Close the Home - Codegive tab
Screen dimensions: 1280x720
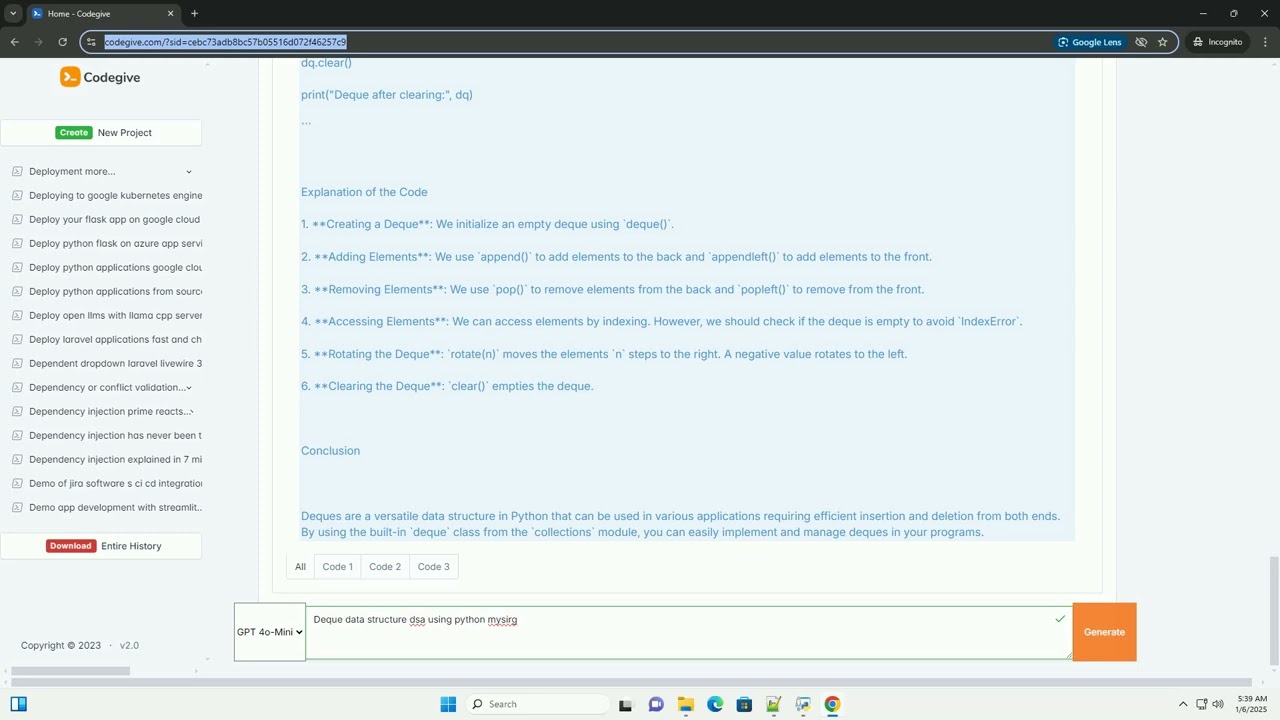coord(170,14)
